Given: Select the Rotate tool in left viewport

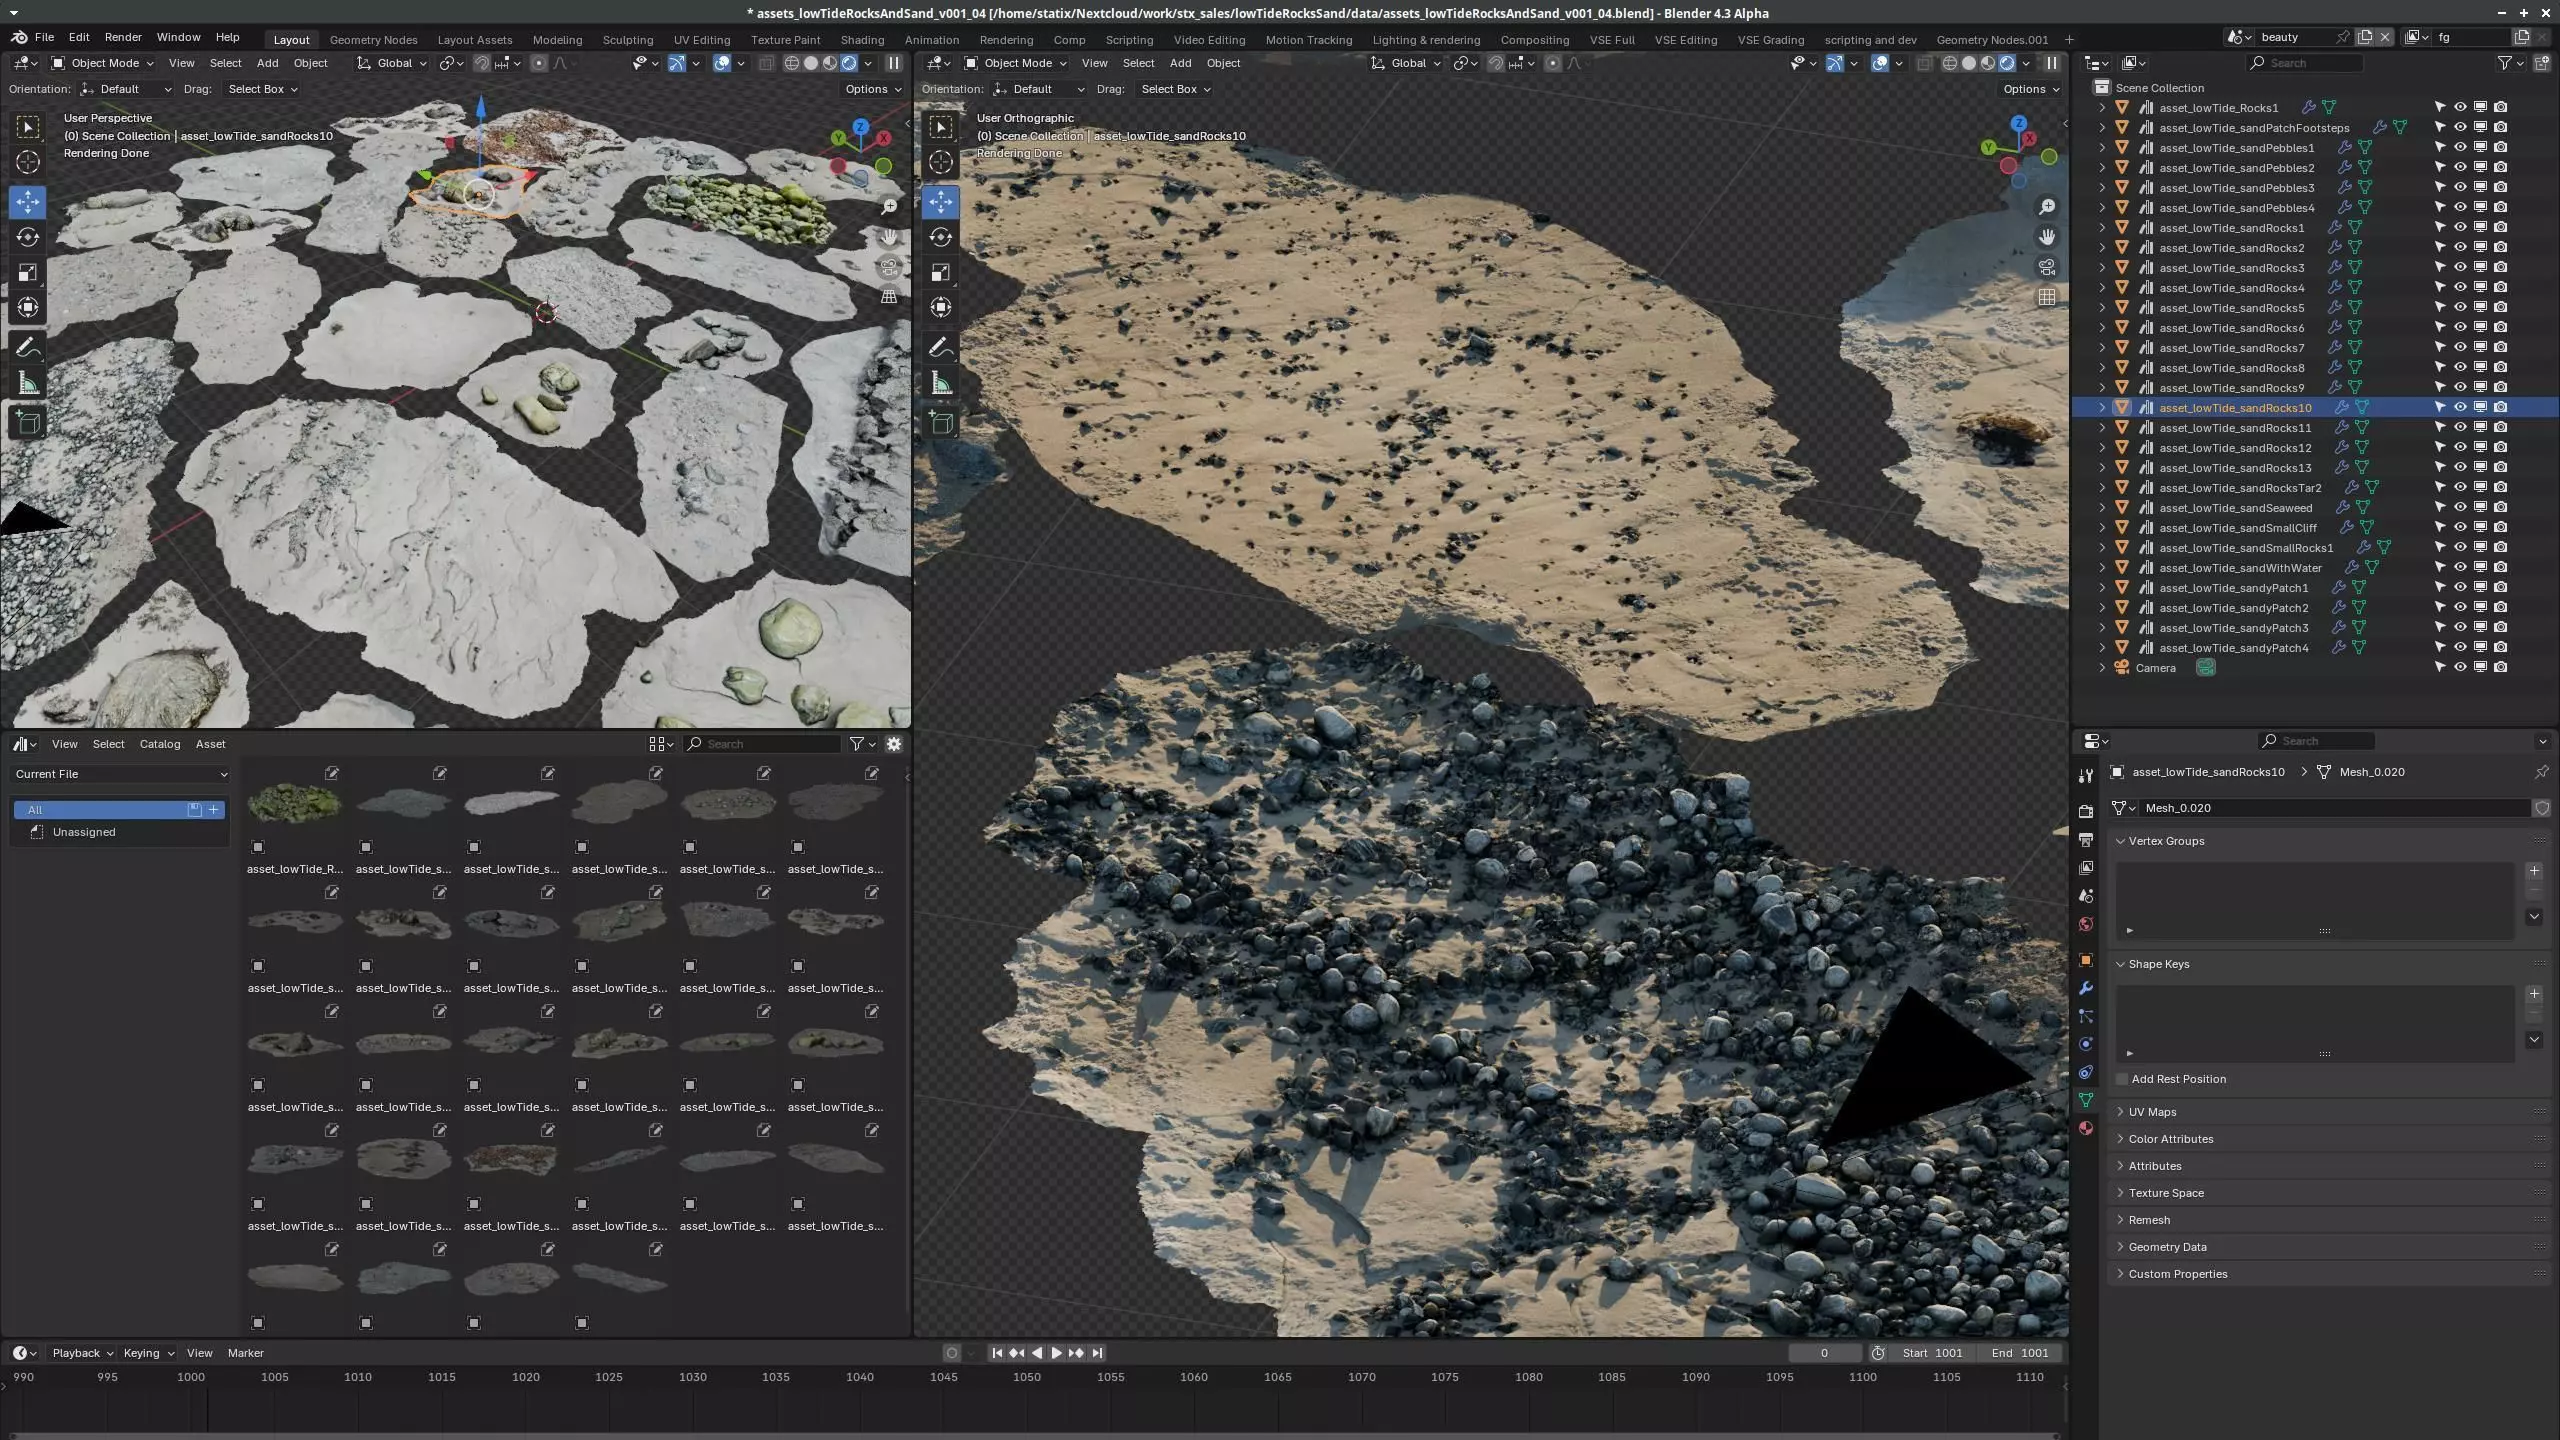Looking at the screenshot, I should 28,237.
